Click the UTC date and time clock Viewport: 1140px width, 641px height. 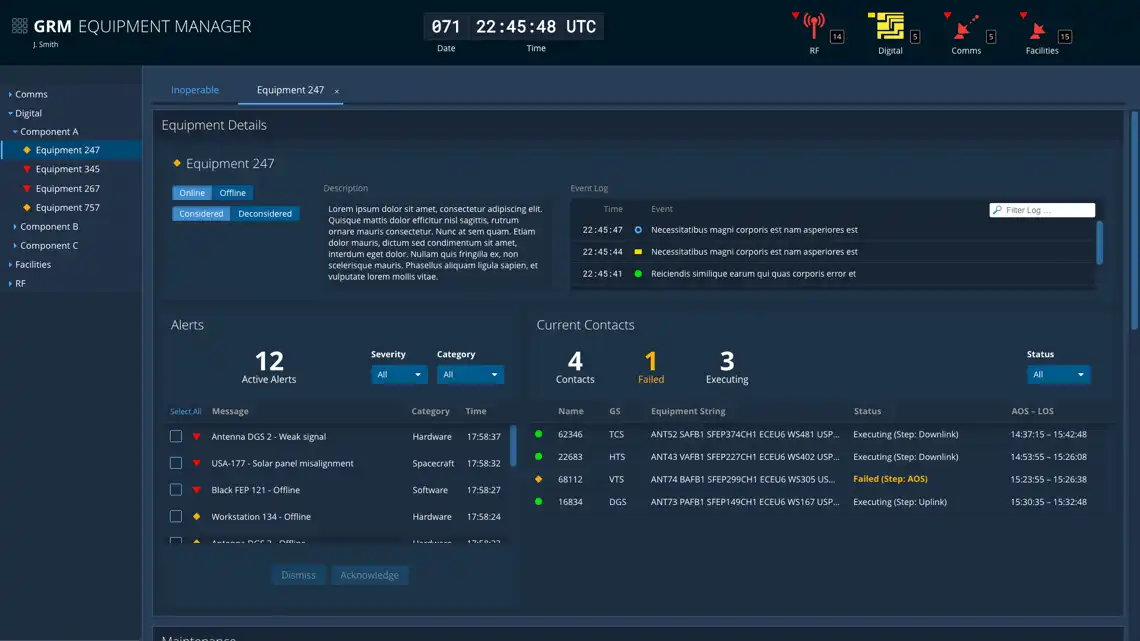(x=513, y=27)
